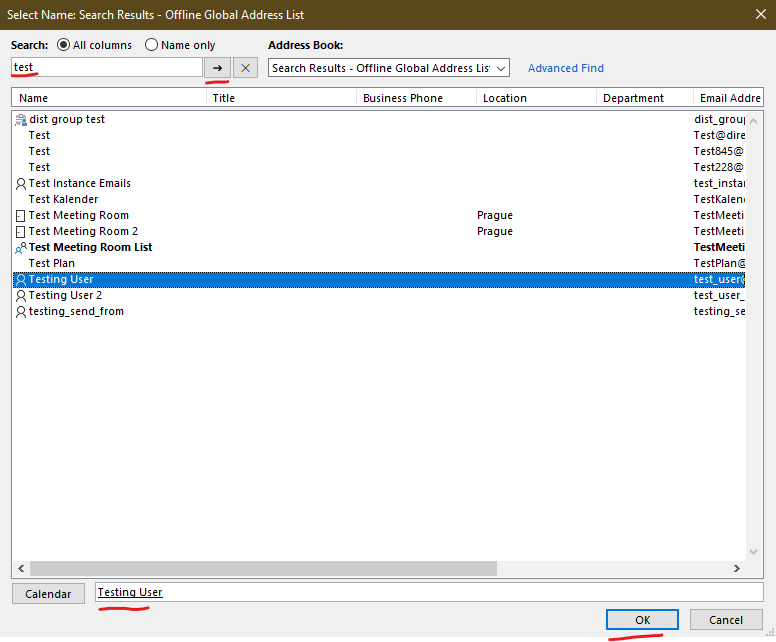This screenshot has width=776, height=642.
Task: Click the TestPlan@ email address cell
Action: point(719,263)
